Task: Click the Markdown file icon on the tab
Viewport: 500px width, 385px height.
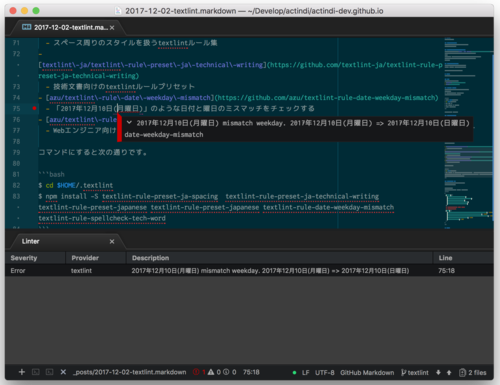Action: pyautogui.click(x=26, y=27)
